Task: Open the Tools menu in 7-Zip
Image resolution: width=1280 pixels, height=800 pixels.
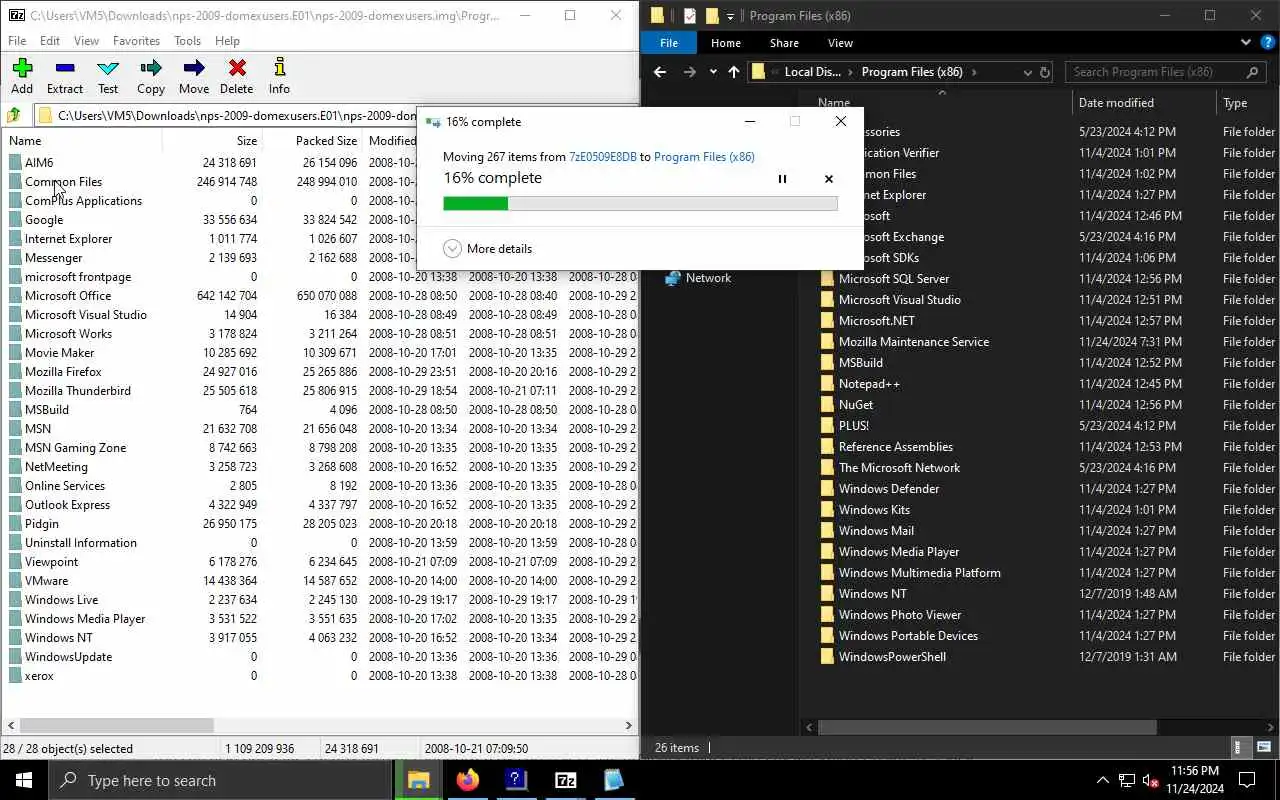Action: pos(188,41)
